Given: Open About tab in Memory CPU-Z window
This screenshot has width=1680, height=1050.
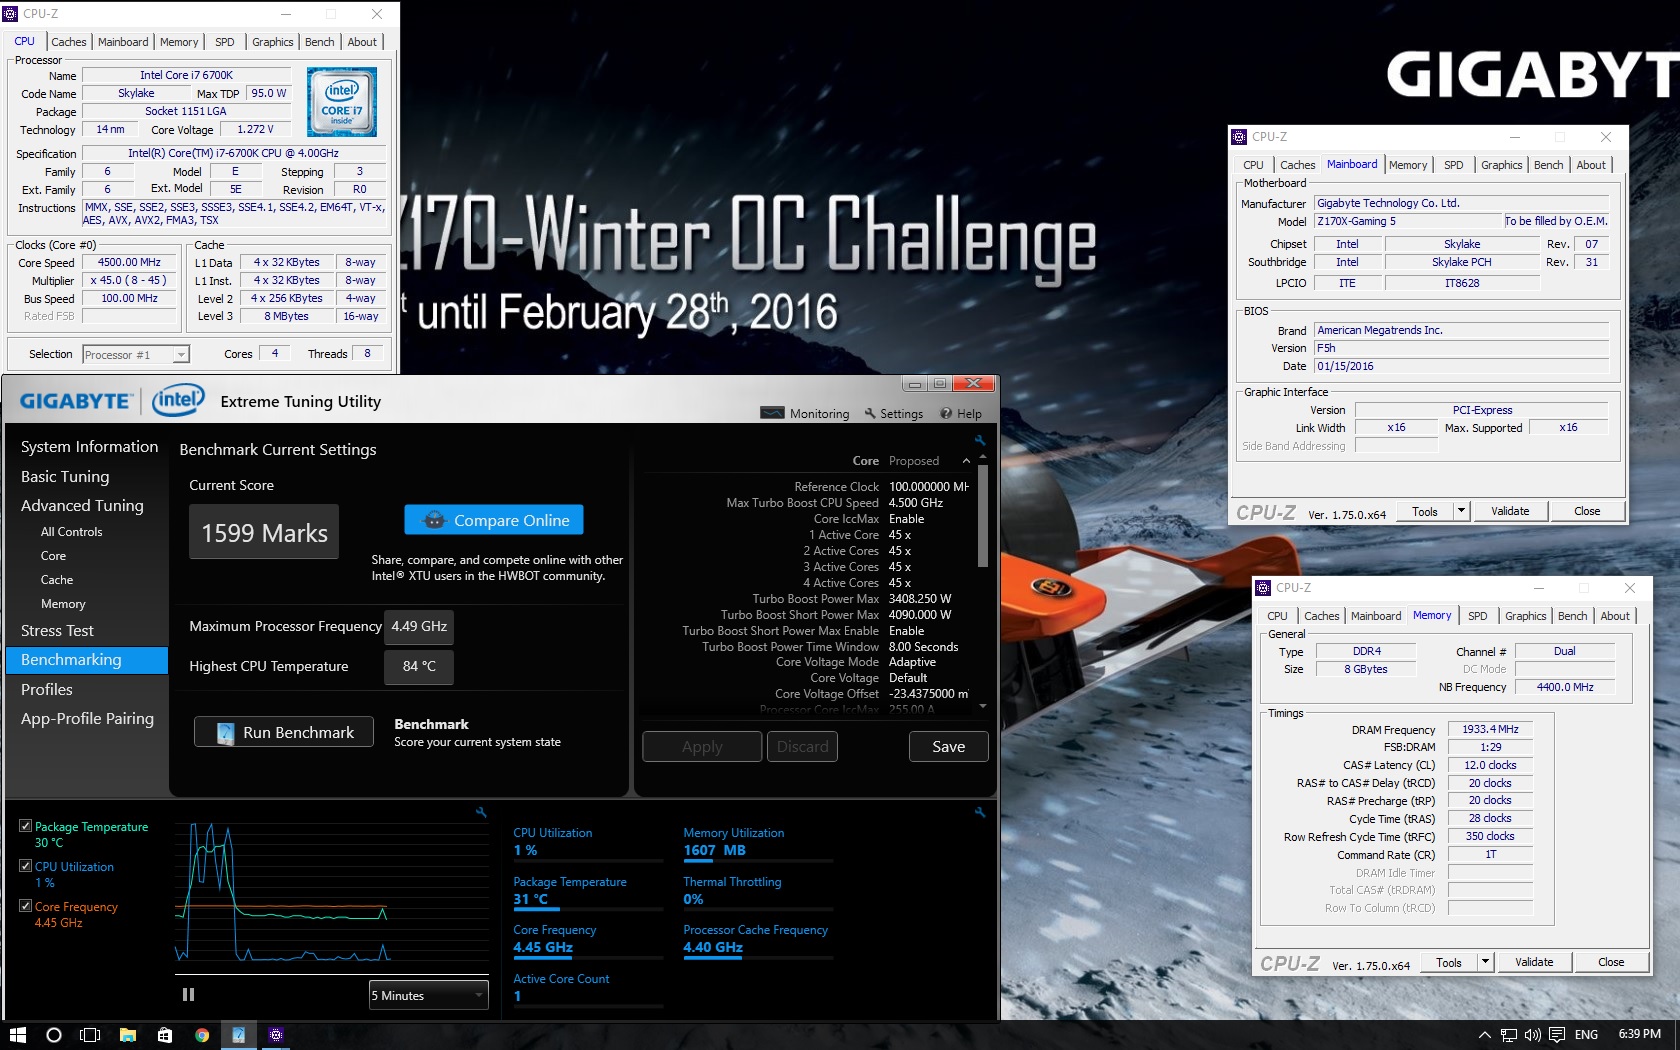Looking at the screenshot, I should [1614, 616].
